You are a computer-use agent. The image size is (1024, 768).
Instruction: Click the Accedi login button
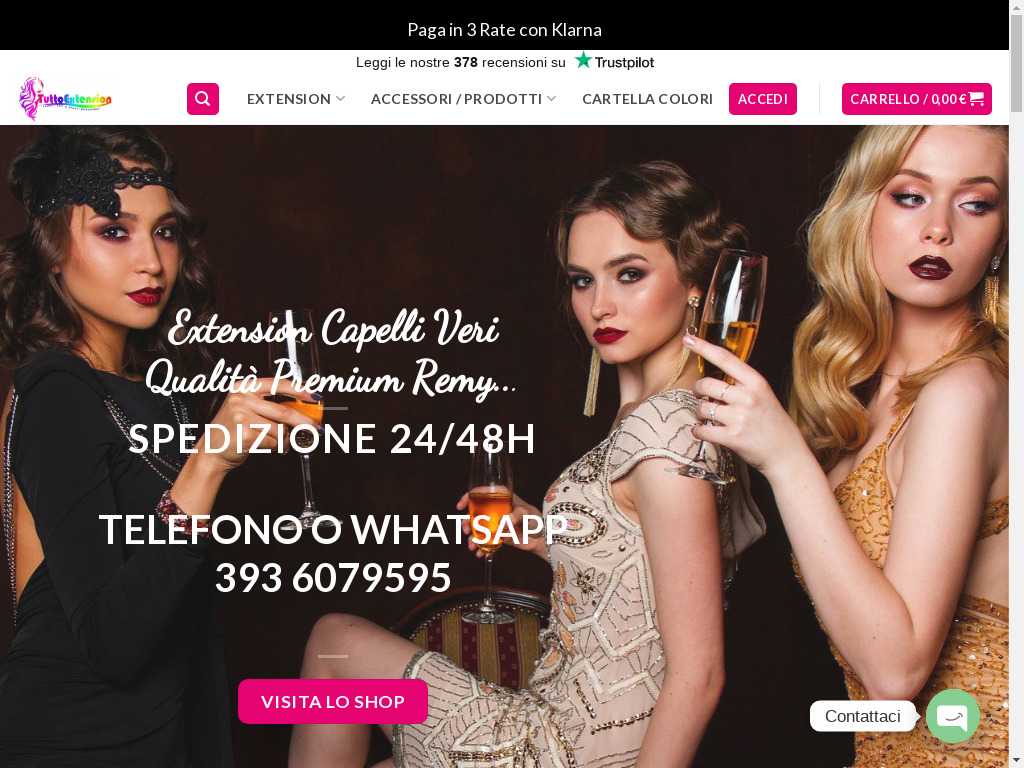click(763, 99)
